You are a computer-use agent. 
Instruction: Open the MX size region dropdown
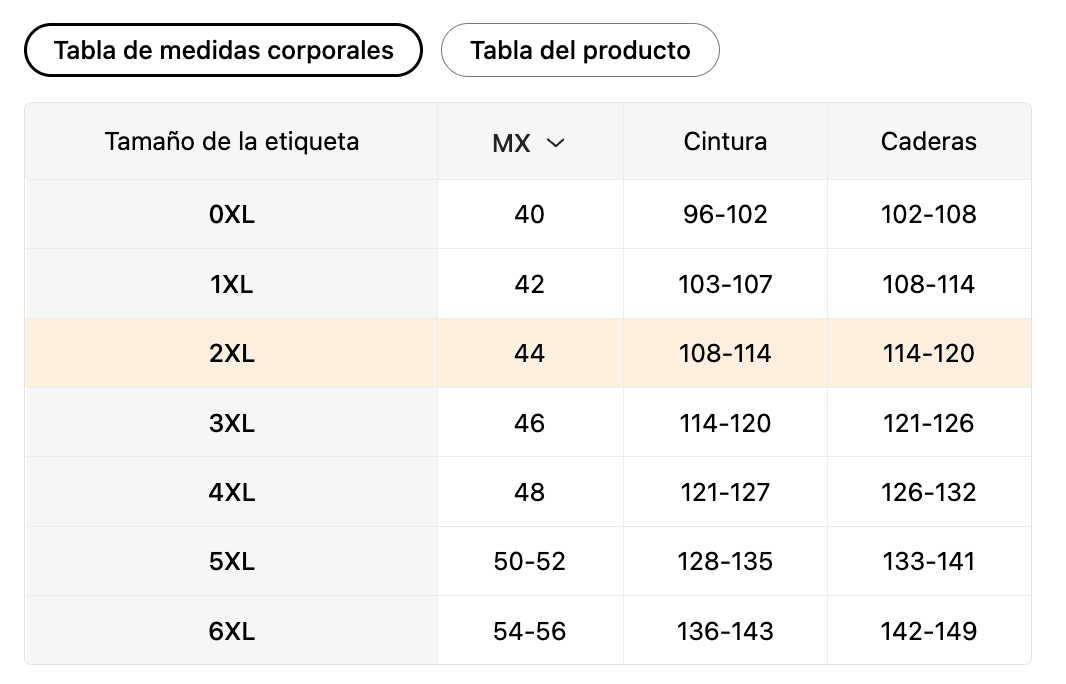click(x=529, y=143)
